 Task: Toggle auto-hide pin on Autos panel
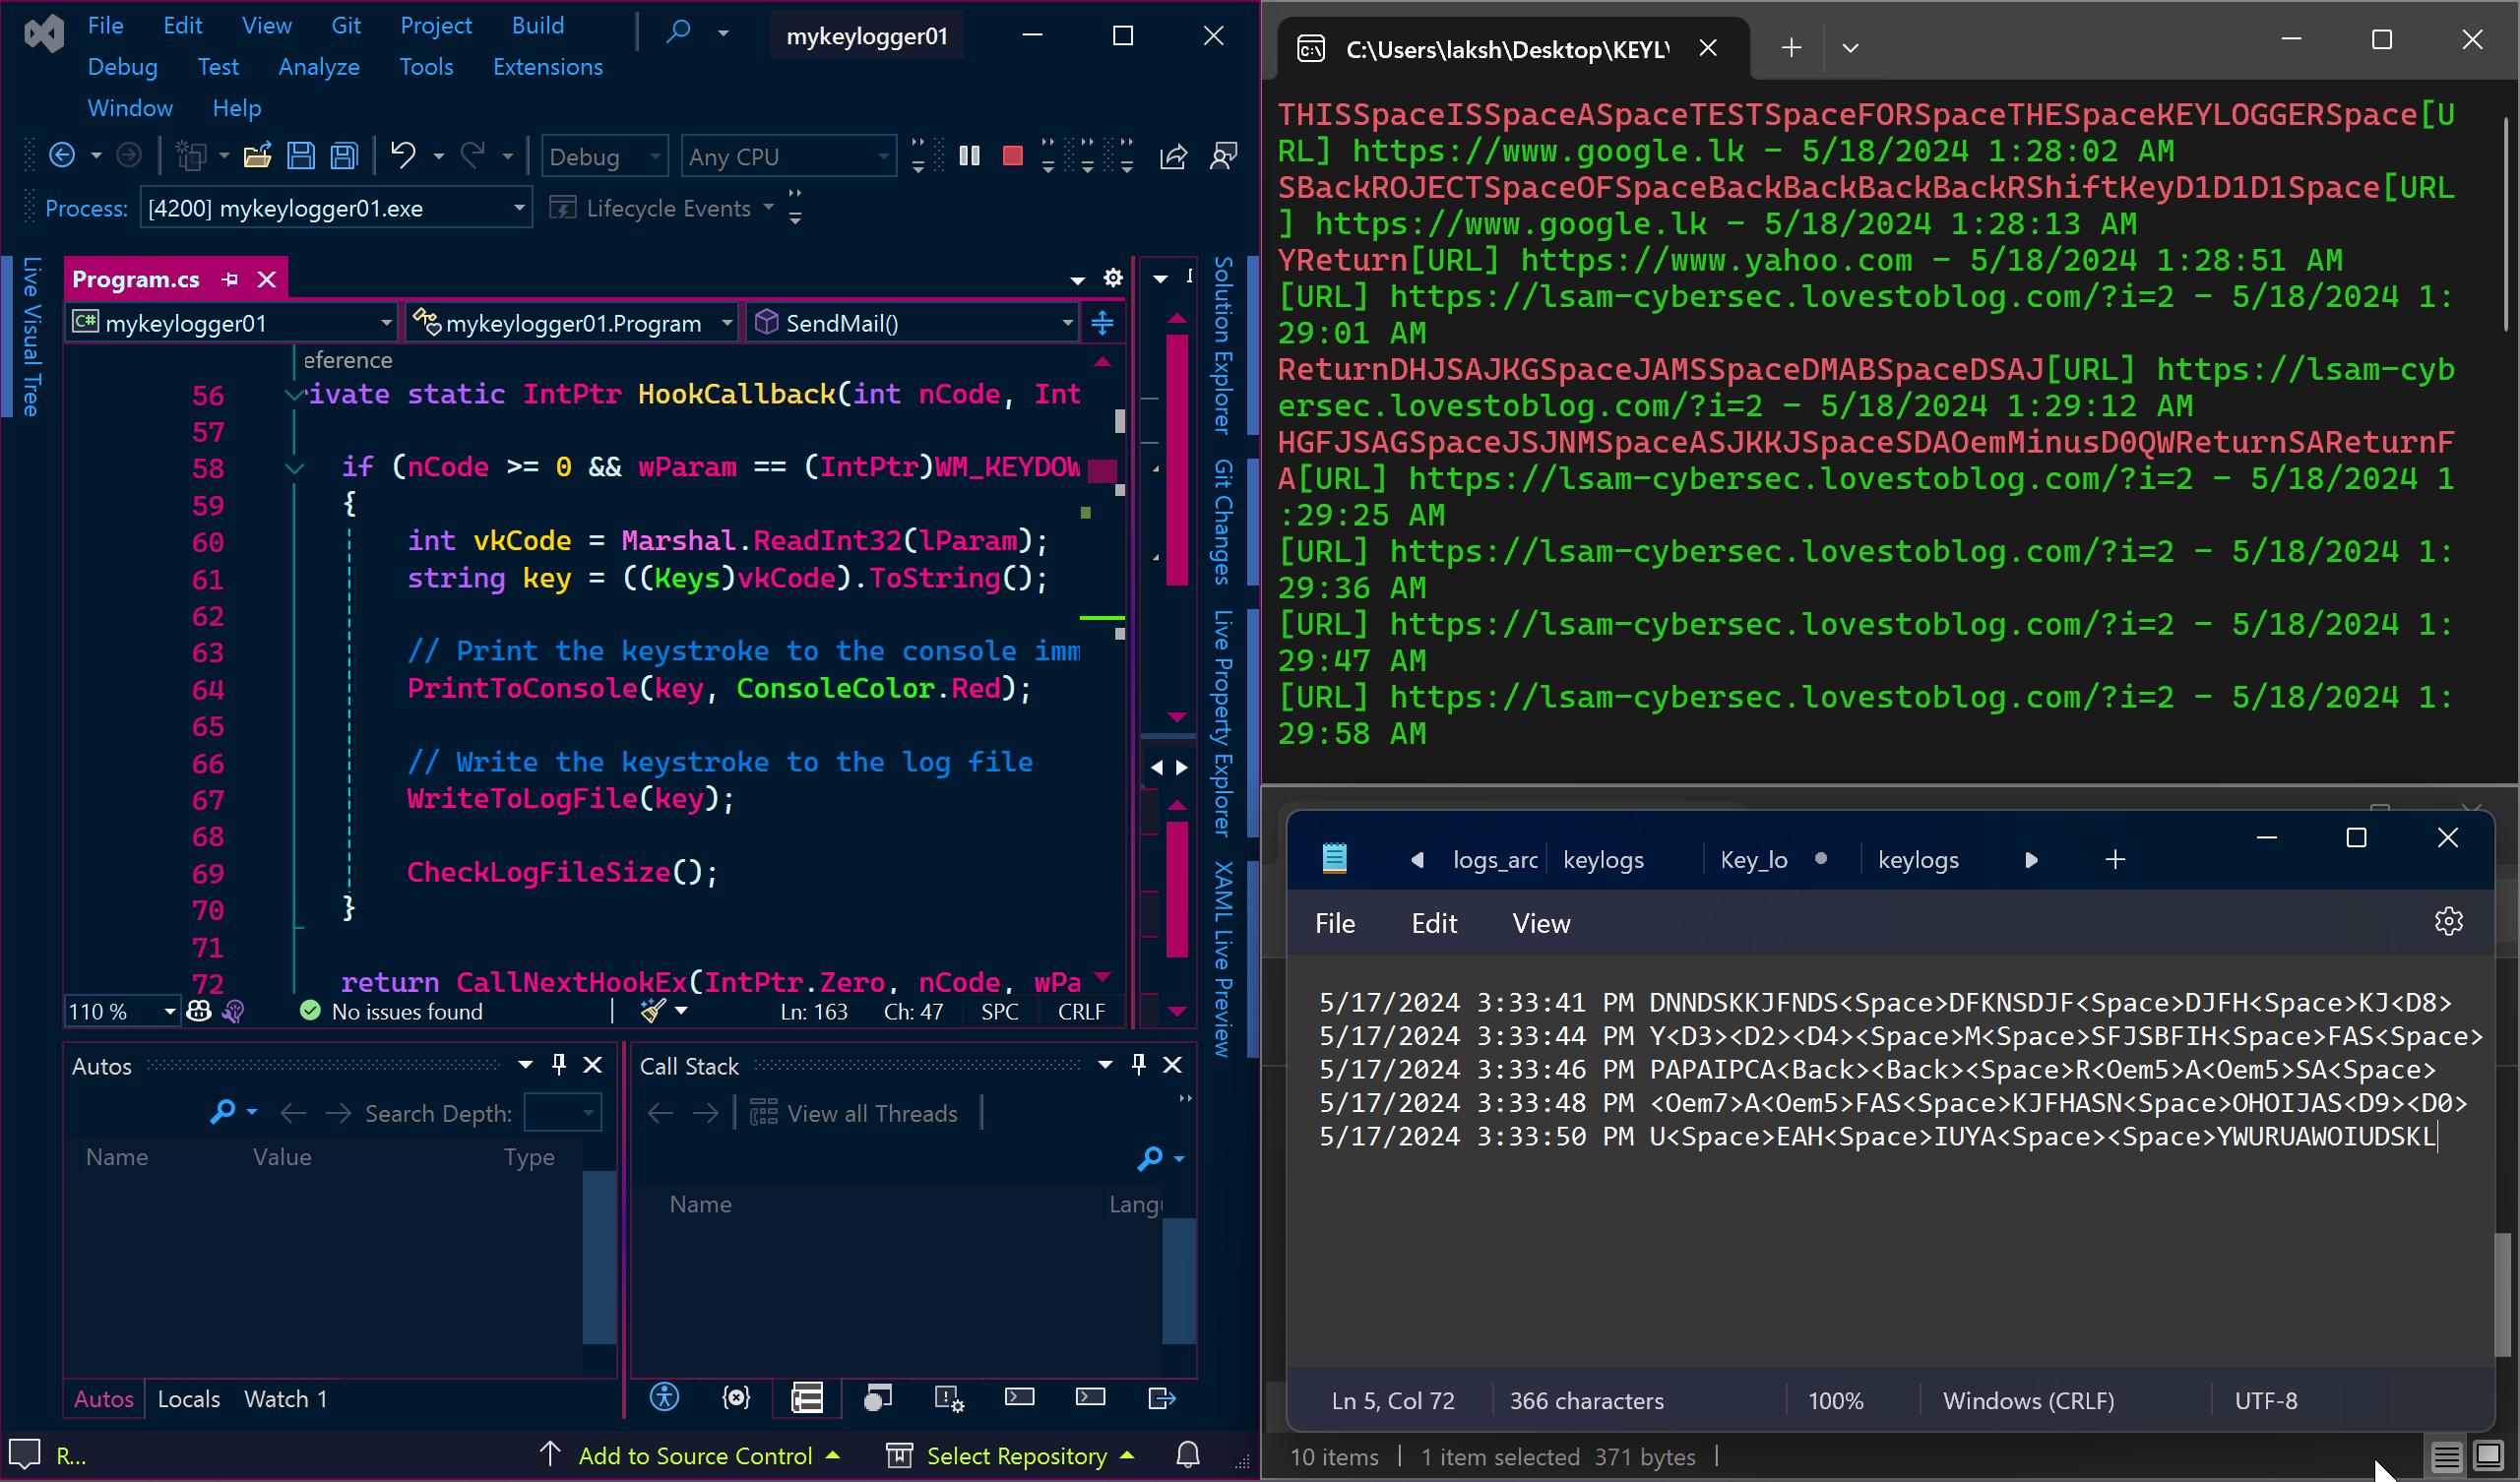[559, 1065]
